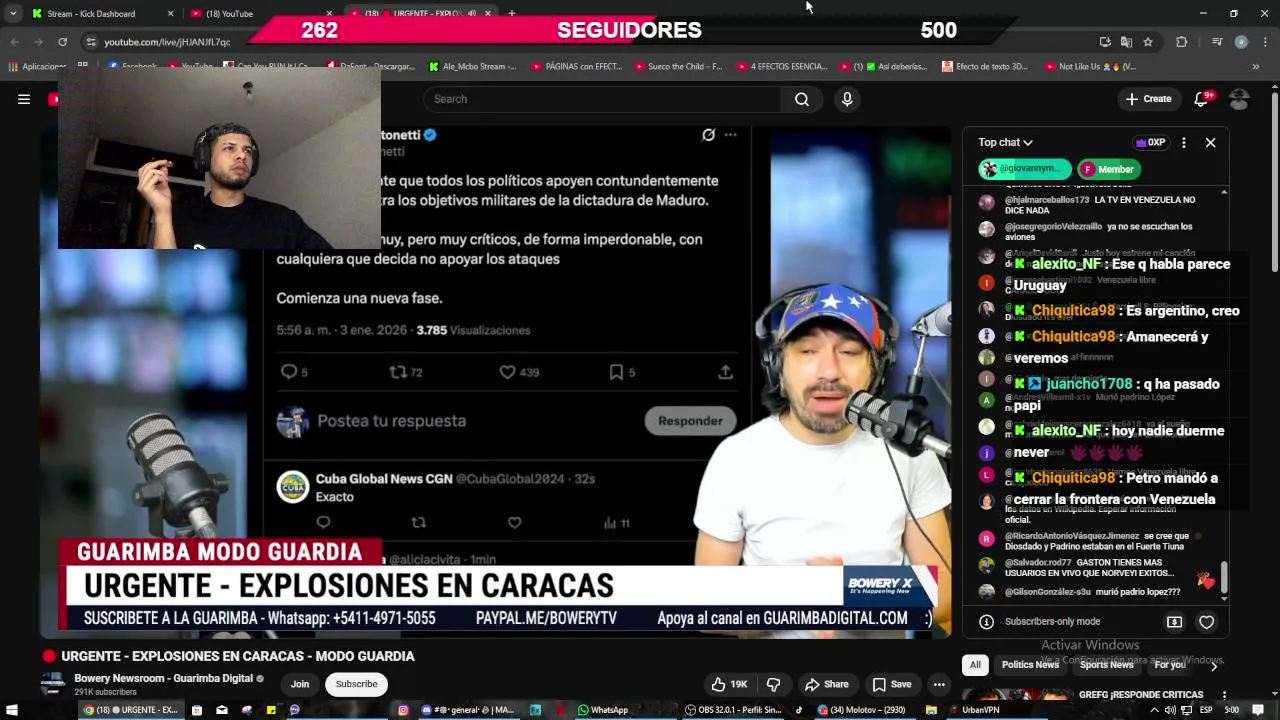The height and width of the screenshot is (720, 1280).
Task: Switch to the Stream - Kick Dashboard tab
Action: point(100,13)
